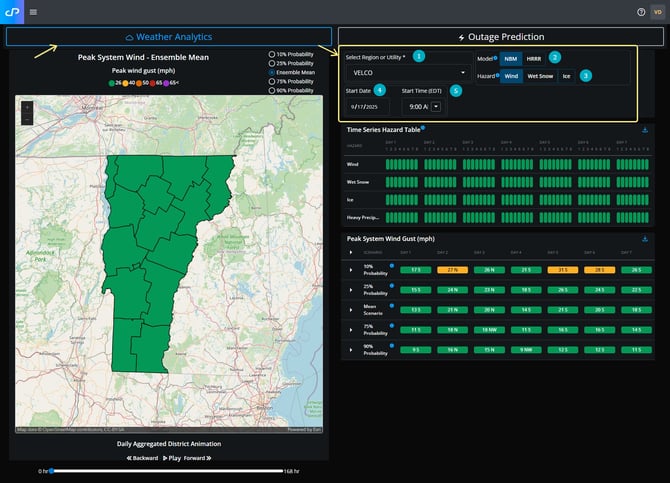Image resolution: width=670 pixels, height=483 pixels.
Task: Choose the Wet Snow hazard button
Action: (x=539, y=75)
